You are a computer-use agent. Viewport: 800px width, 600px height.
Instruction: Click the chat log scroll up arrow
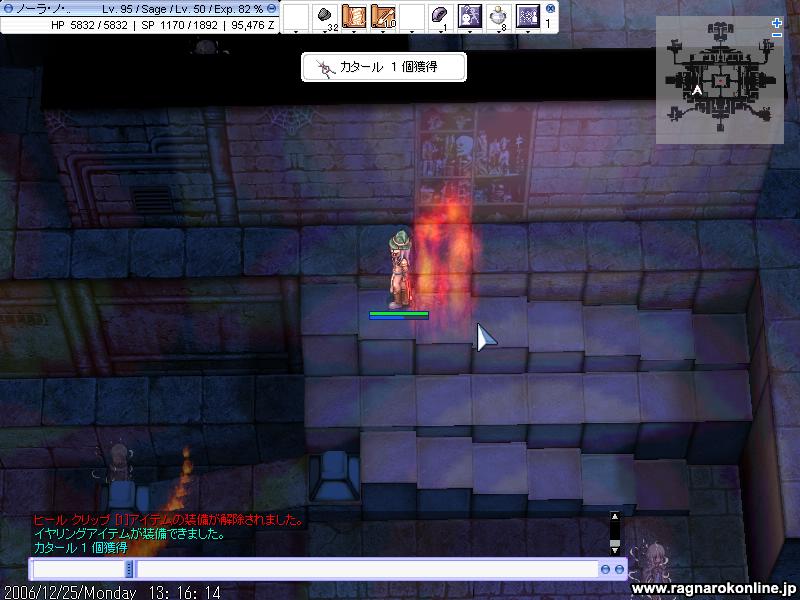click(x=615, y=516)
